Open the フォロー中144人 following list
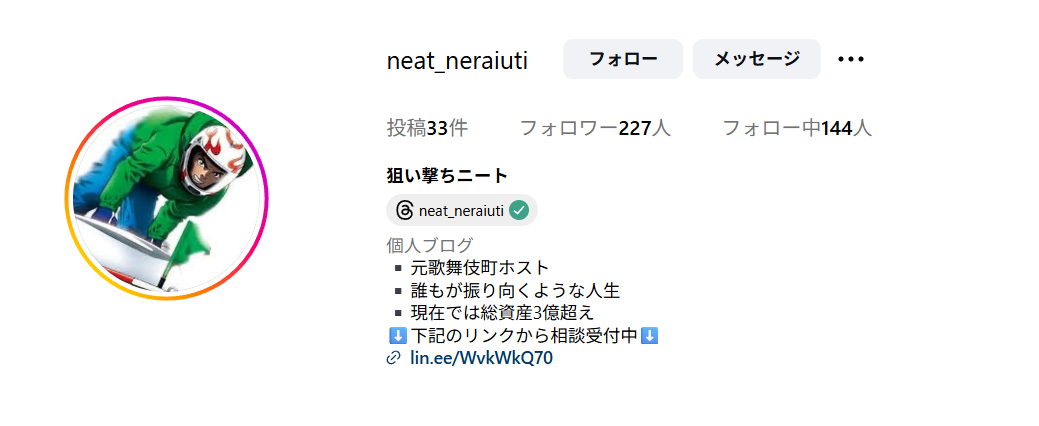This screenshot has height=426, width=1039. [x=797, y=128]
